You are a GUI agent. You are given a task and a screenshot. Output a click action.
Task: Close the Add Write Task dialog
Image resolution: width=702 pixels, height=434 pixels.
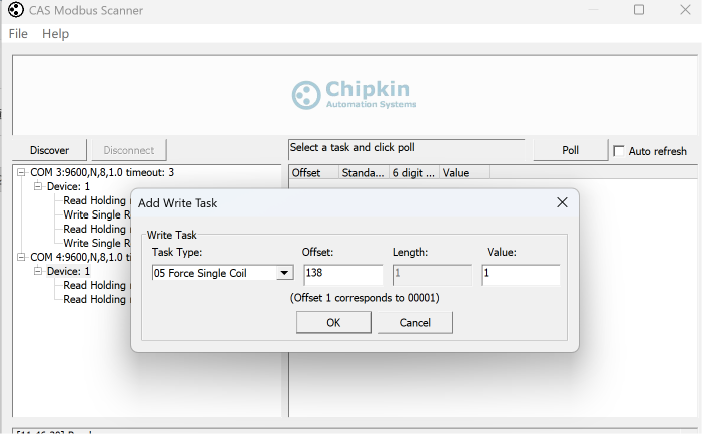click(562, 202)
